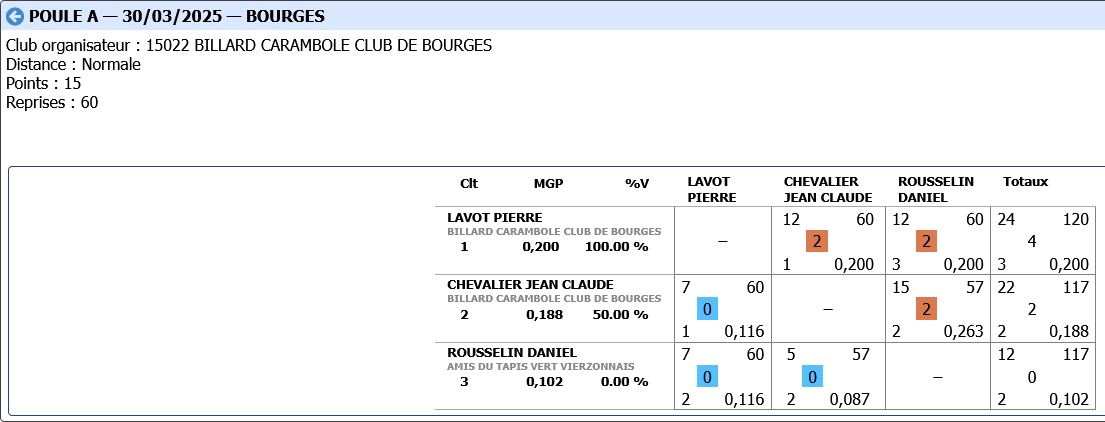Click the 22 points total for Chevalier

coord(1006,287)
